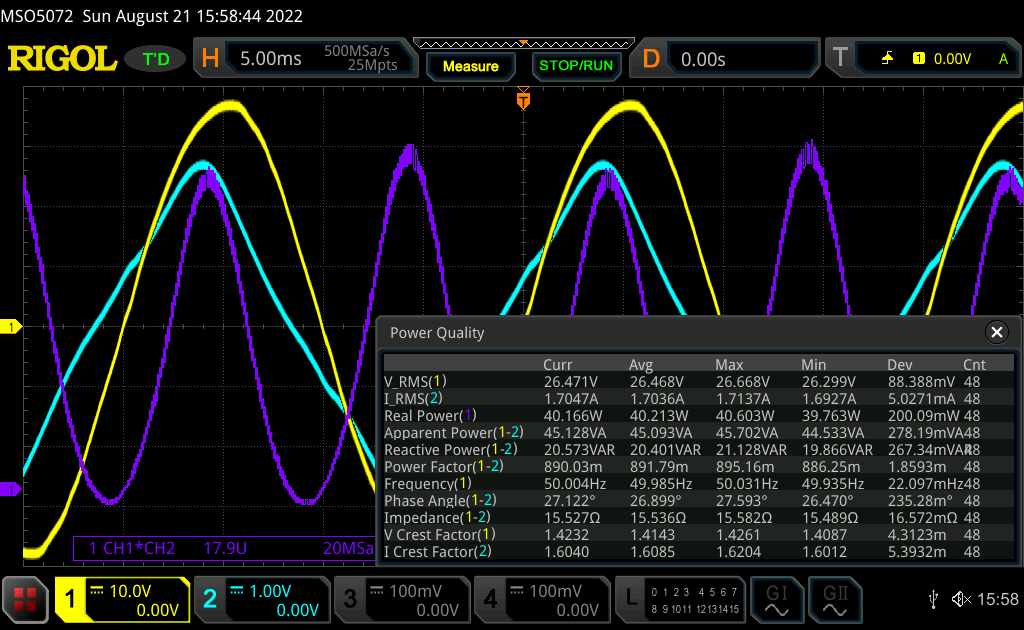Click the T'D trigger status badge
The width and height of the screenshot is (1024, 630).
(156, 59)
